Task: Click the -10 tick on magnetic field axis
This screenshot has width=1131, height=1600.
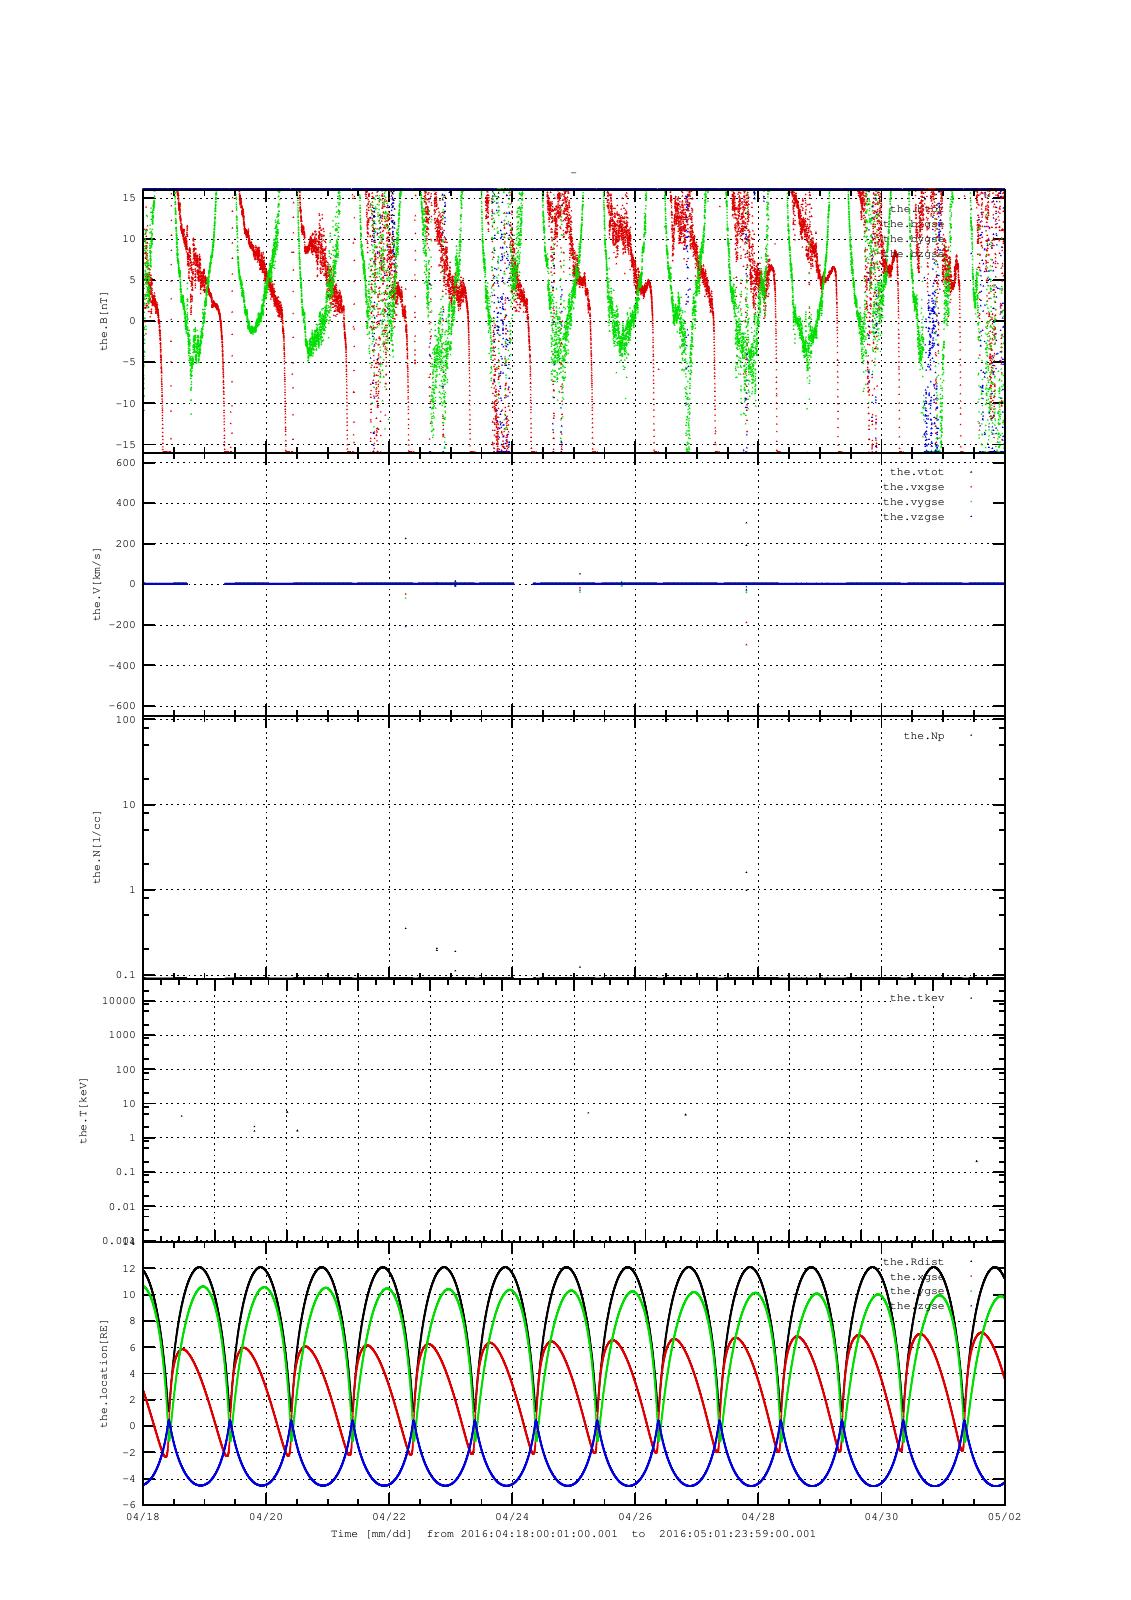Action: pos(125,403)
